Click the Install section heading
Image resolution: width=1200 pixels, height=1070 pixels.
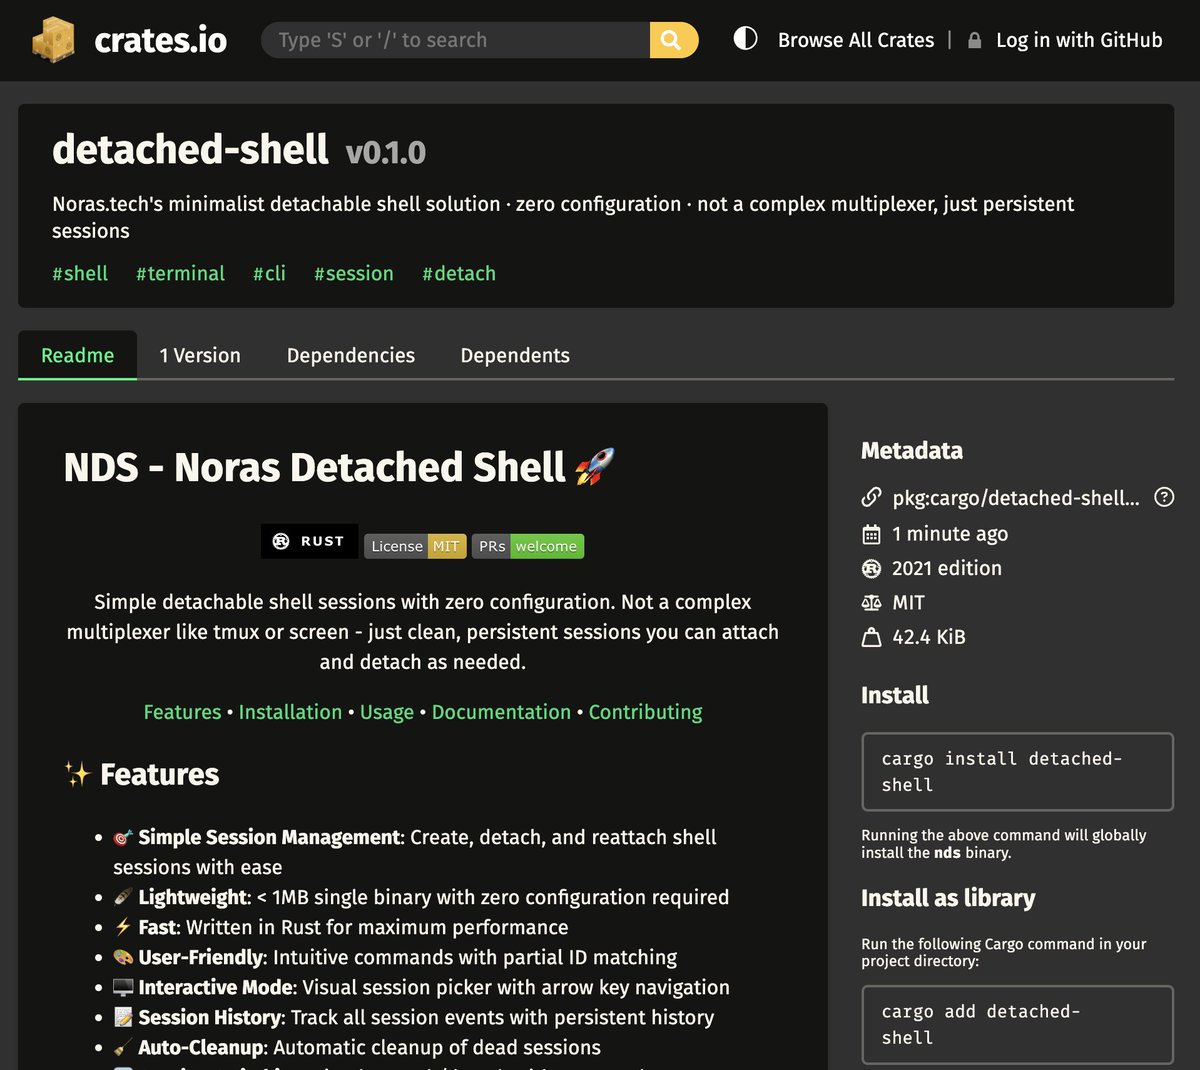pyautogui.click(x=895, y=695)
